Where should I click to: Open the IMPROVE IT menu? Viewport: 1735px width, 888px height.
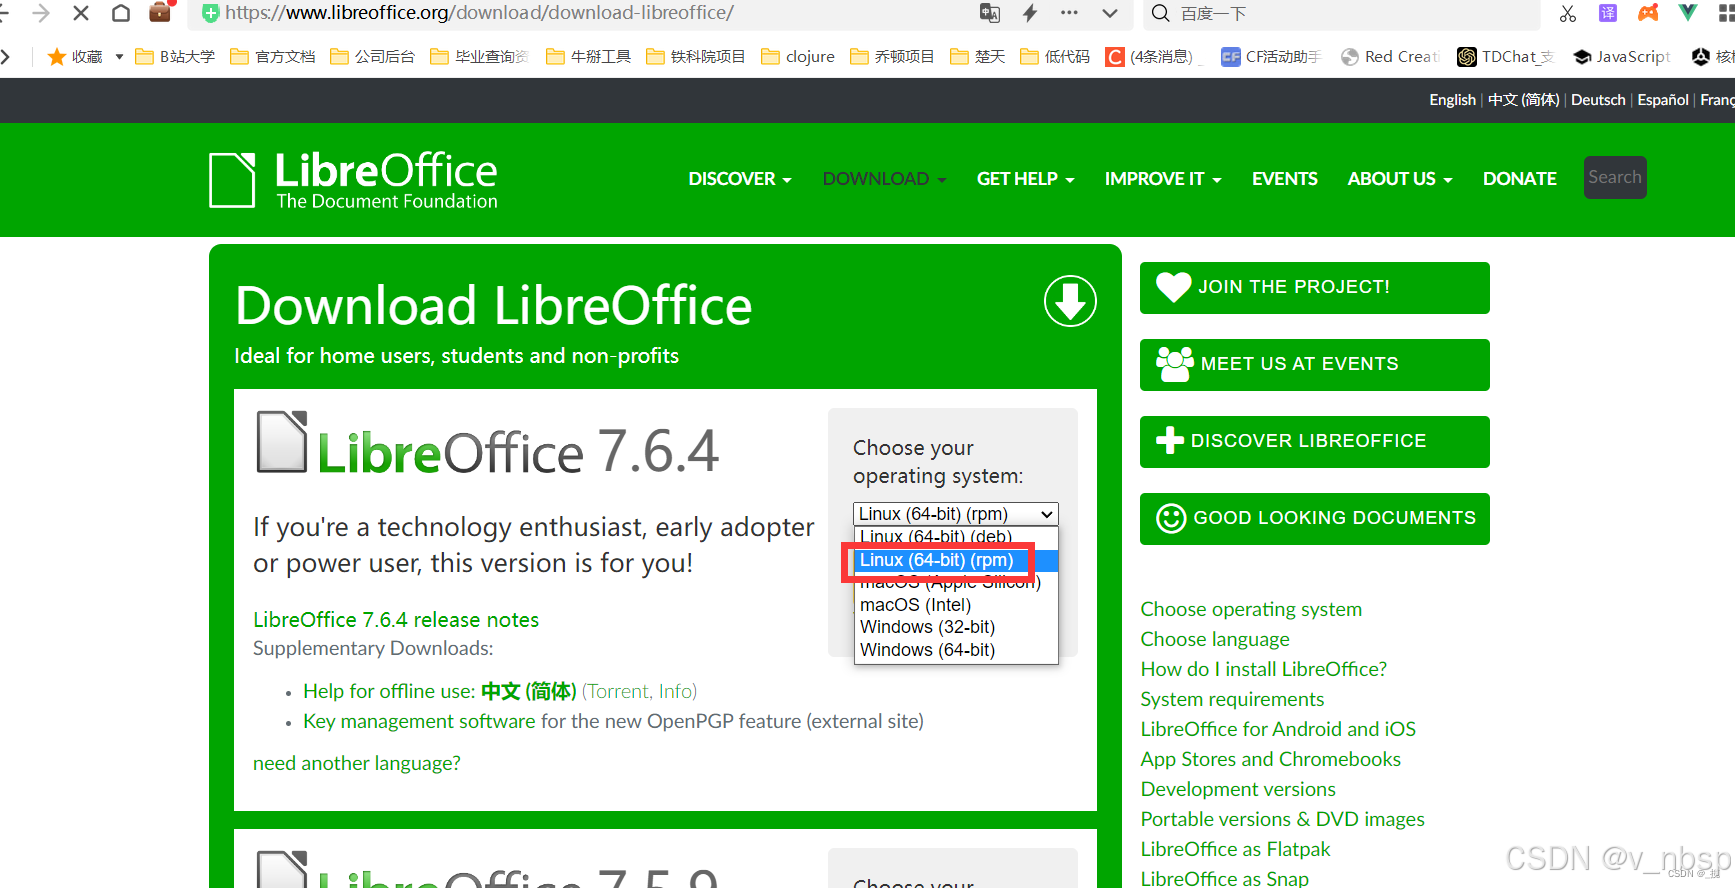(x=1163, y=178)
